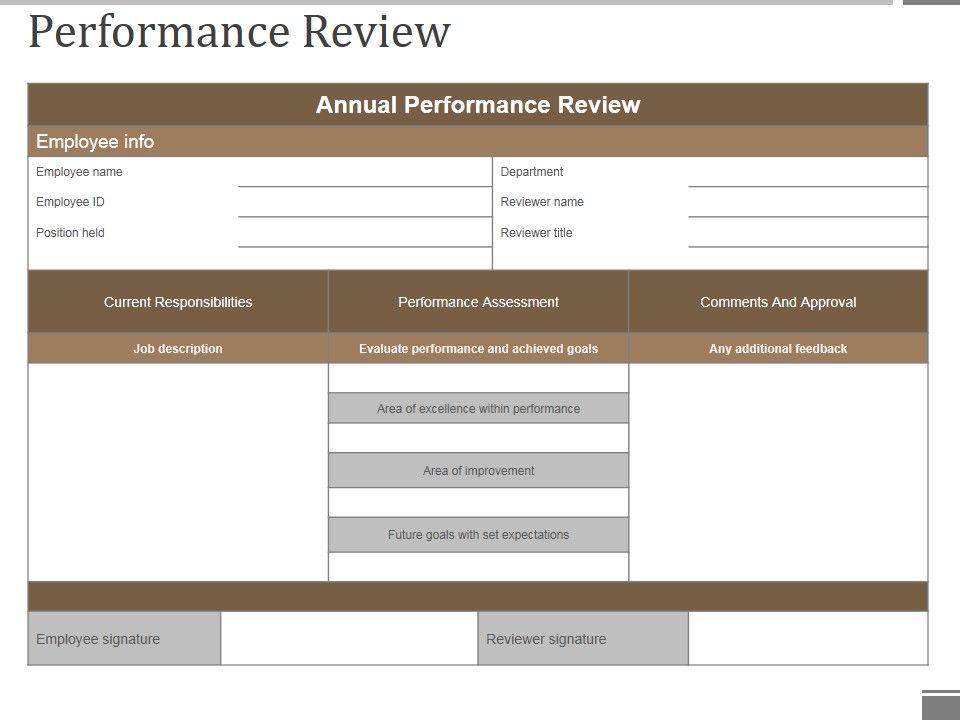Click the 'Employee info' section heading
Viewport: 960px width, 720px height.
point(95,141)
